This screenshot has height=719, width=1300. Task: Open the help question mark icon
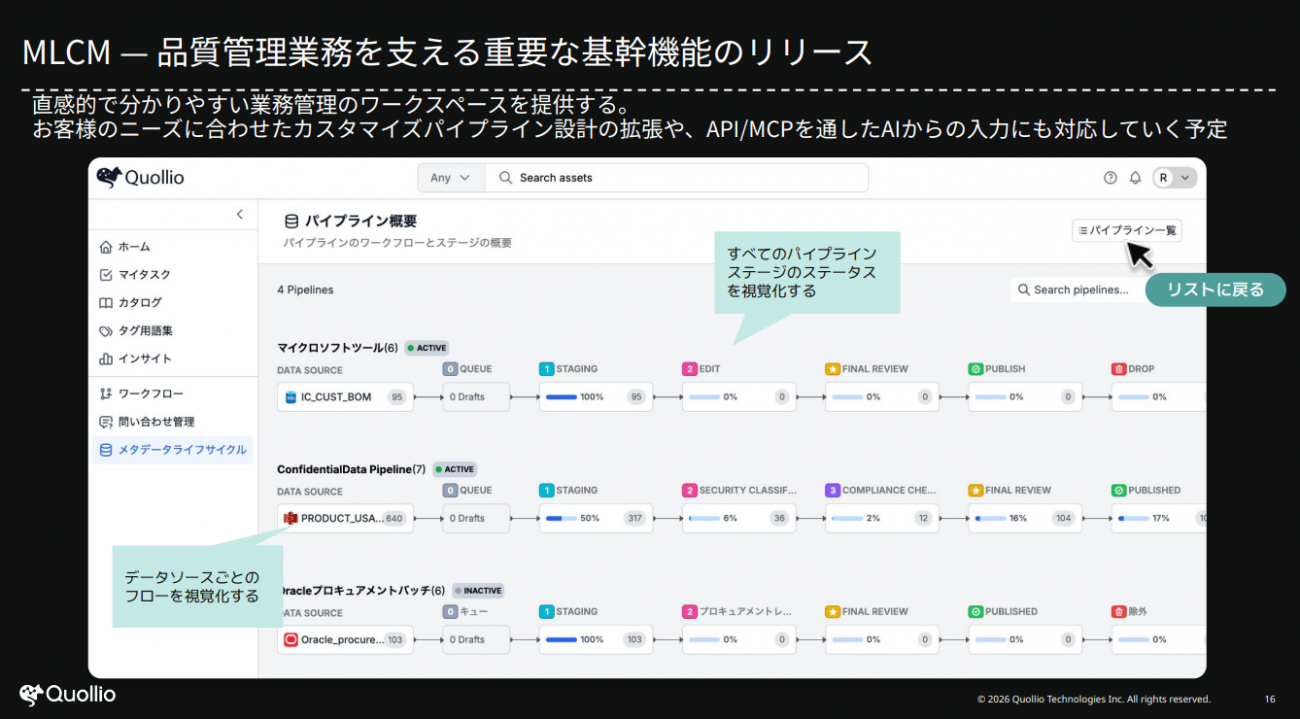pyautogui.click(x=1110, y=178)
